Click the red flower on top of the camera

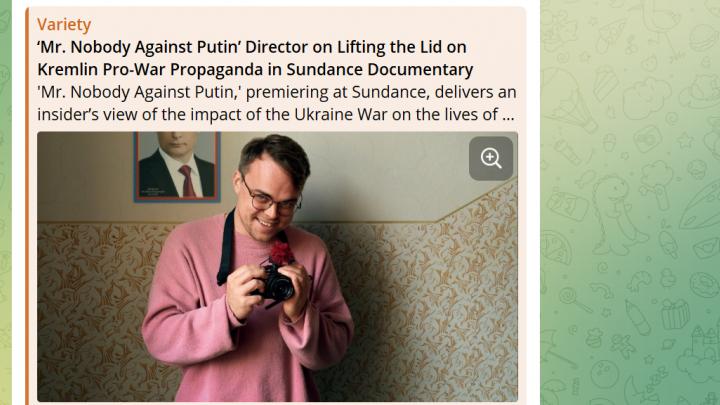[x=281, y=253]
